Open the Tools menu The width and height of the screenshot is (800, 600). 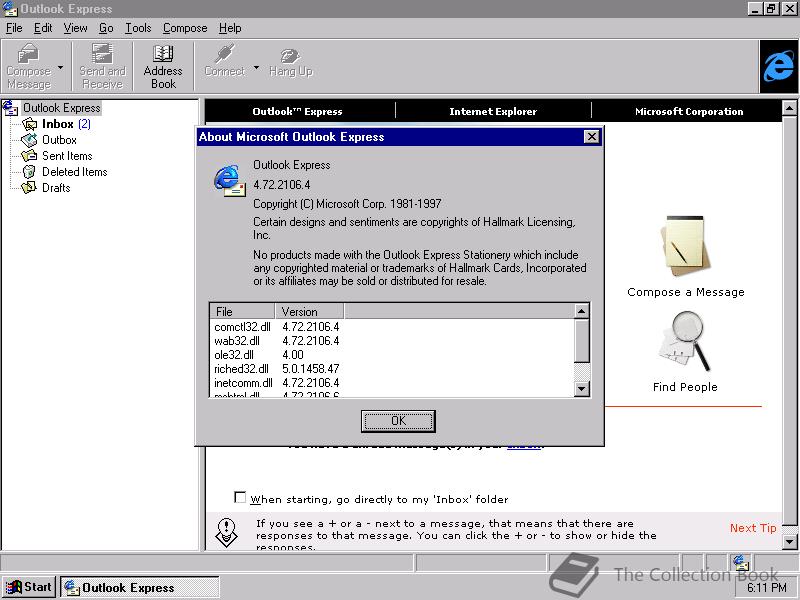click(138, 28)
